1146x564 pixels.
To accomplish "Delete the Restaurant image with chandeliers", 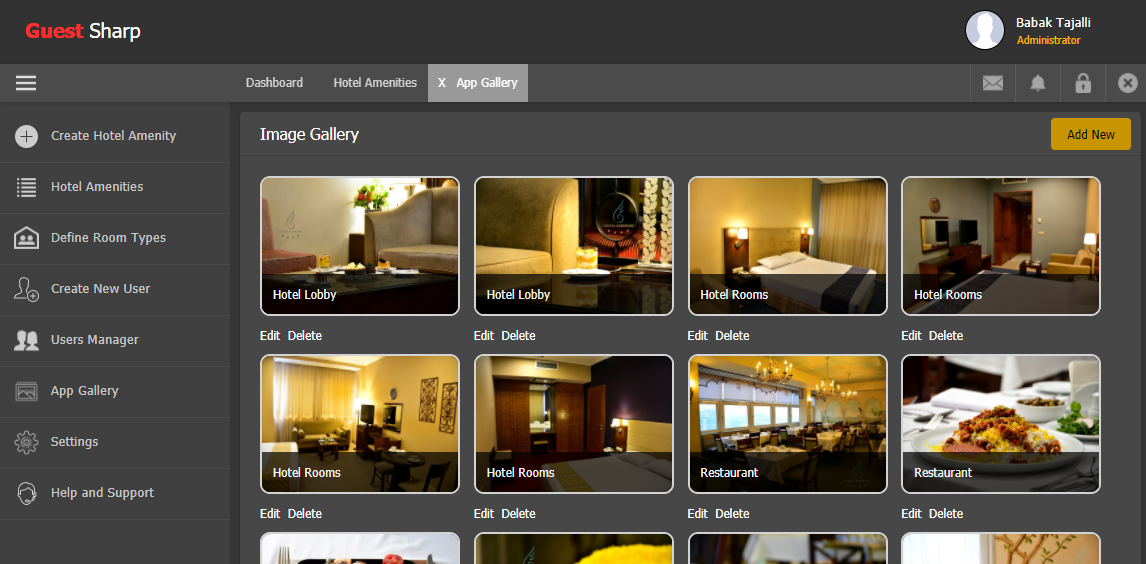I will point(732,514).
